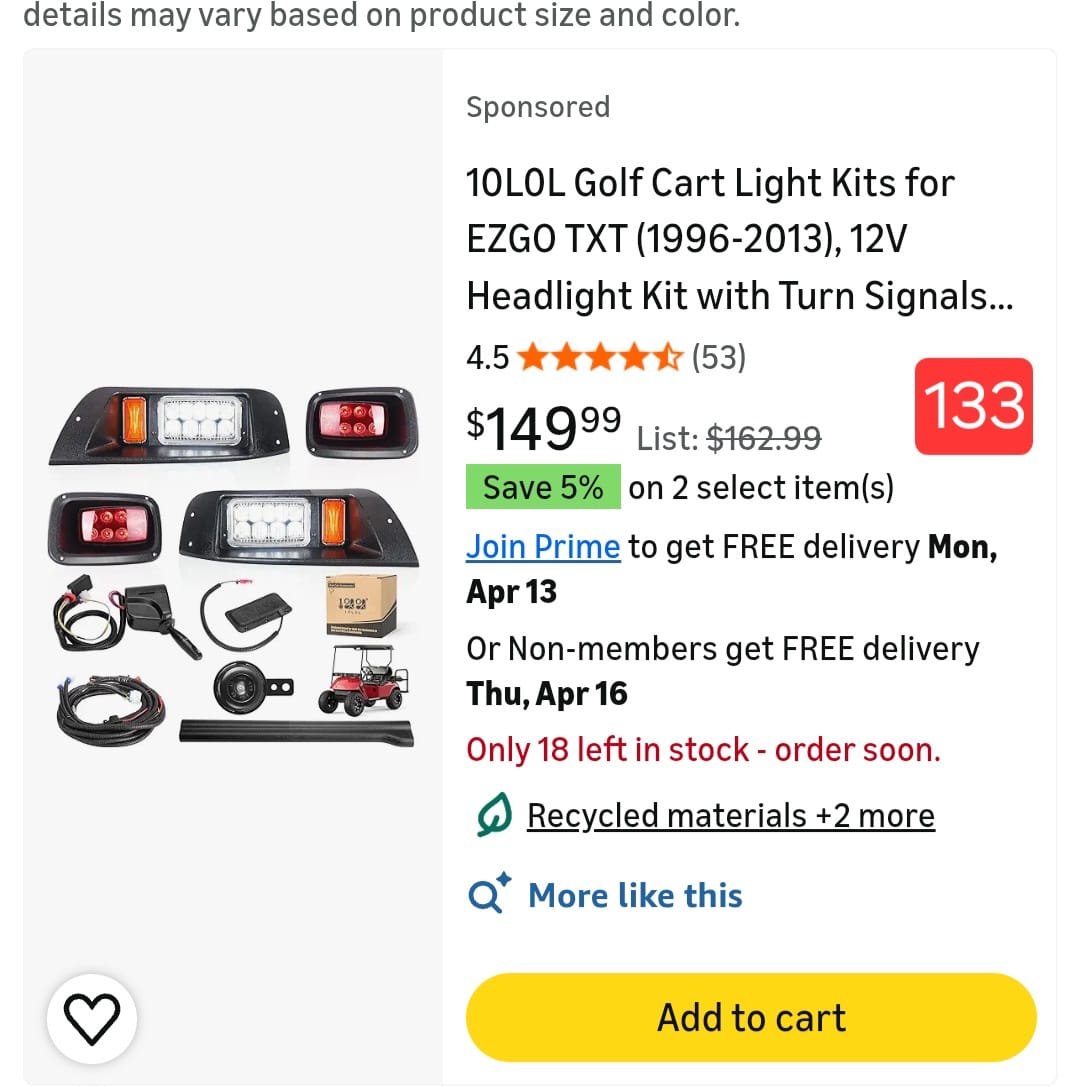Tap 'Only 18 left in stock' notice
Screen dimensions: 1080x1087
point(703,749)
